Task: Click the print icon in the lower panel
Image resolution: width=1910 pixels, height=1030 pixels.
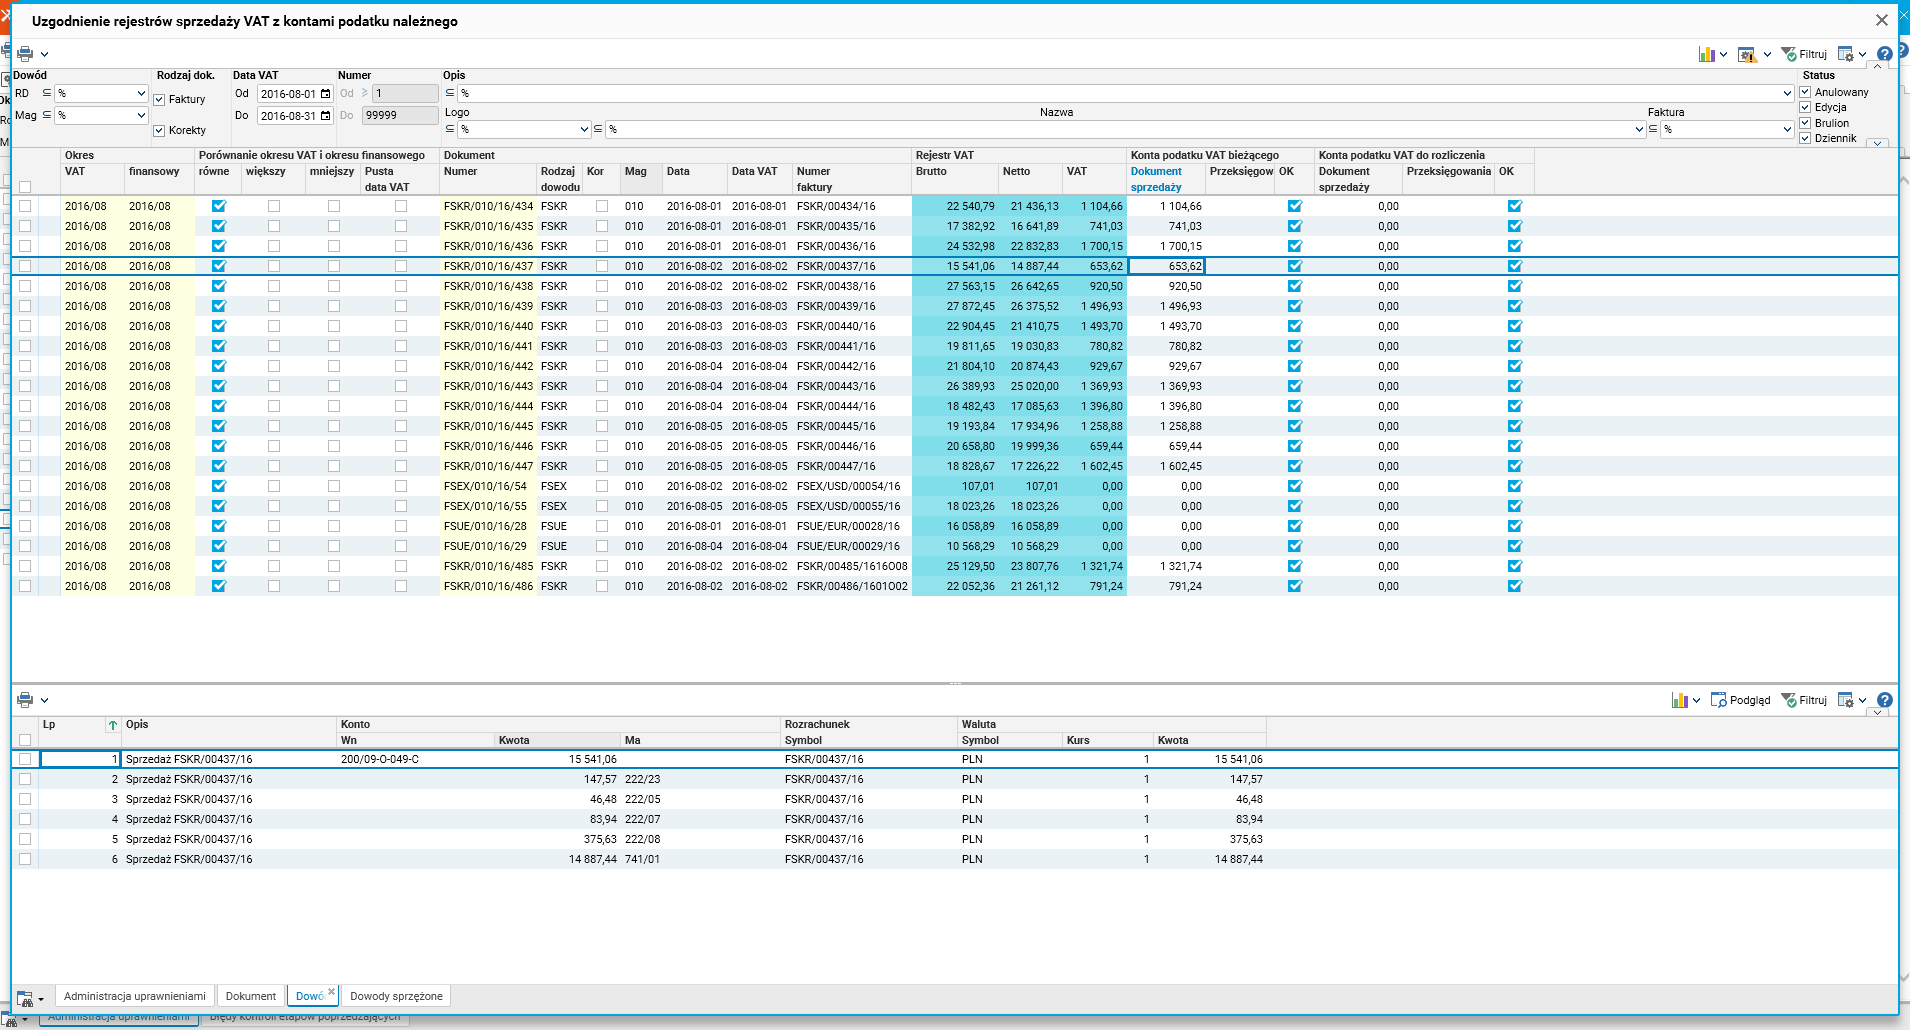Action: [25, 700]
